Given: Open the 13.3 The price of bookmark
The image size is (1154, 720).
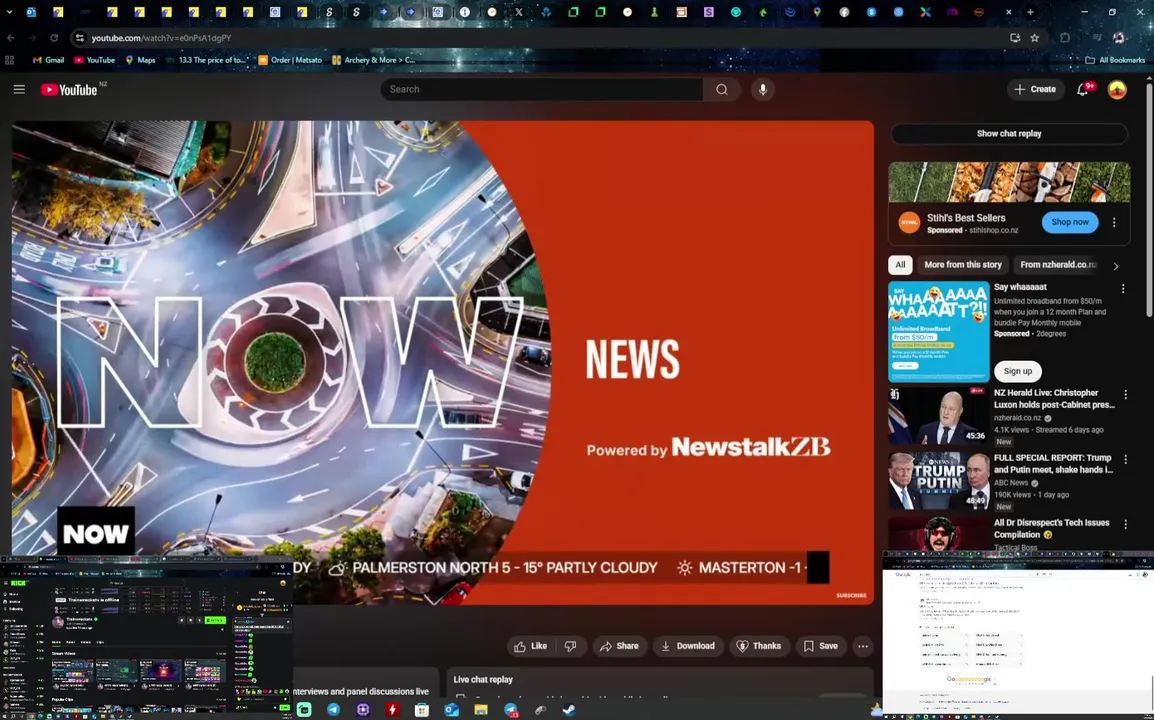Looking at the screenshot, I should [206, 60].
